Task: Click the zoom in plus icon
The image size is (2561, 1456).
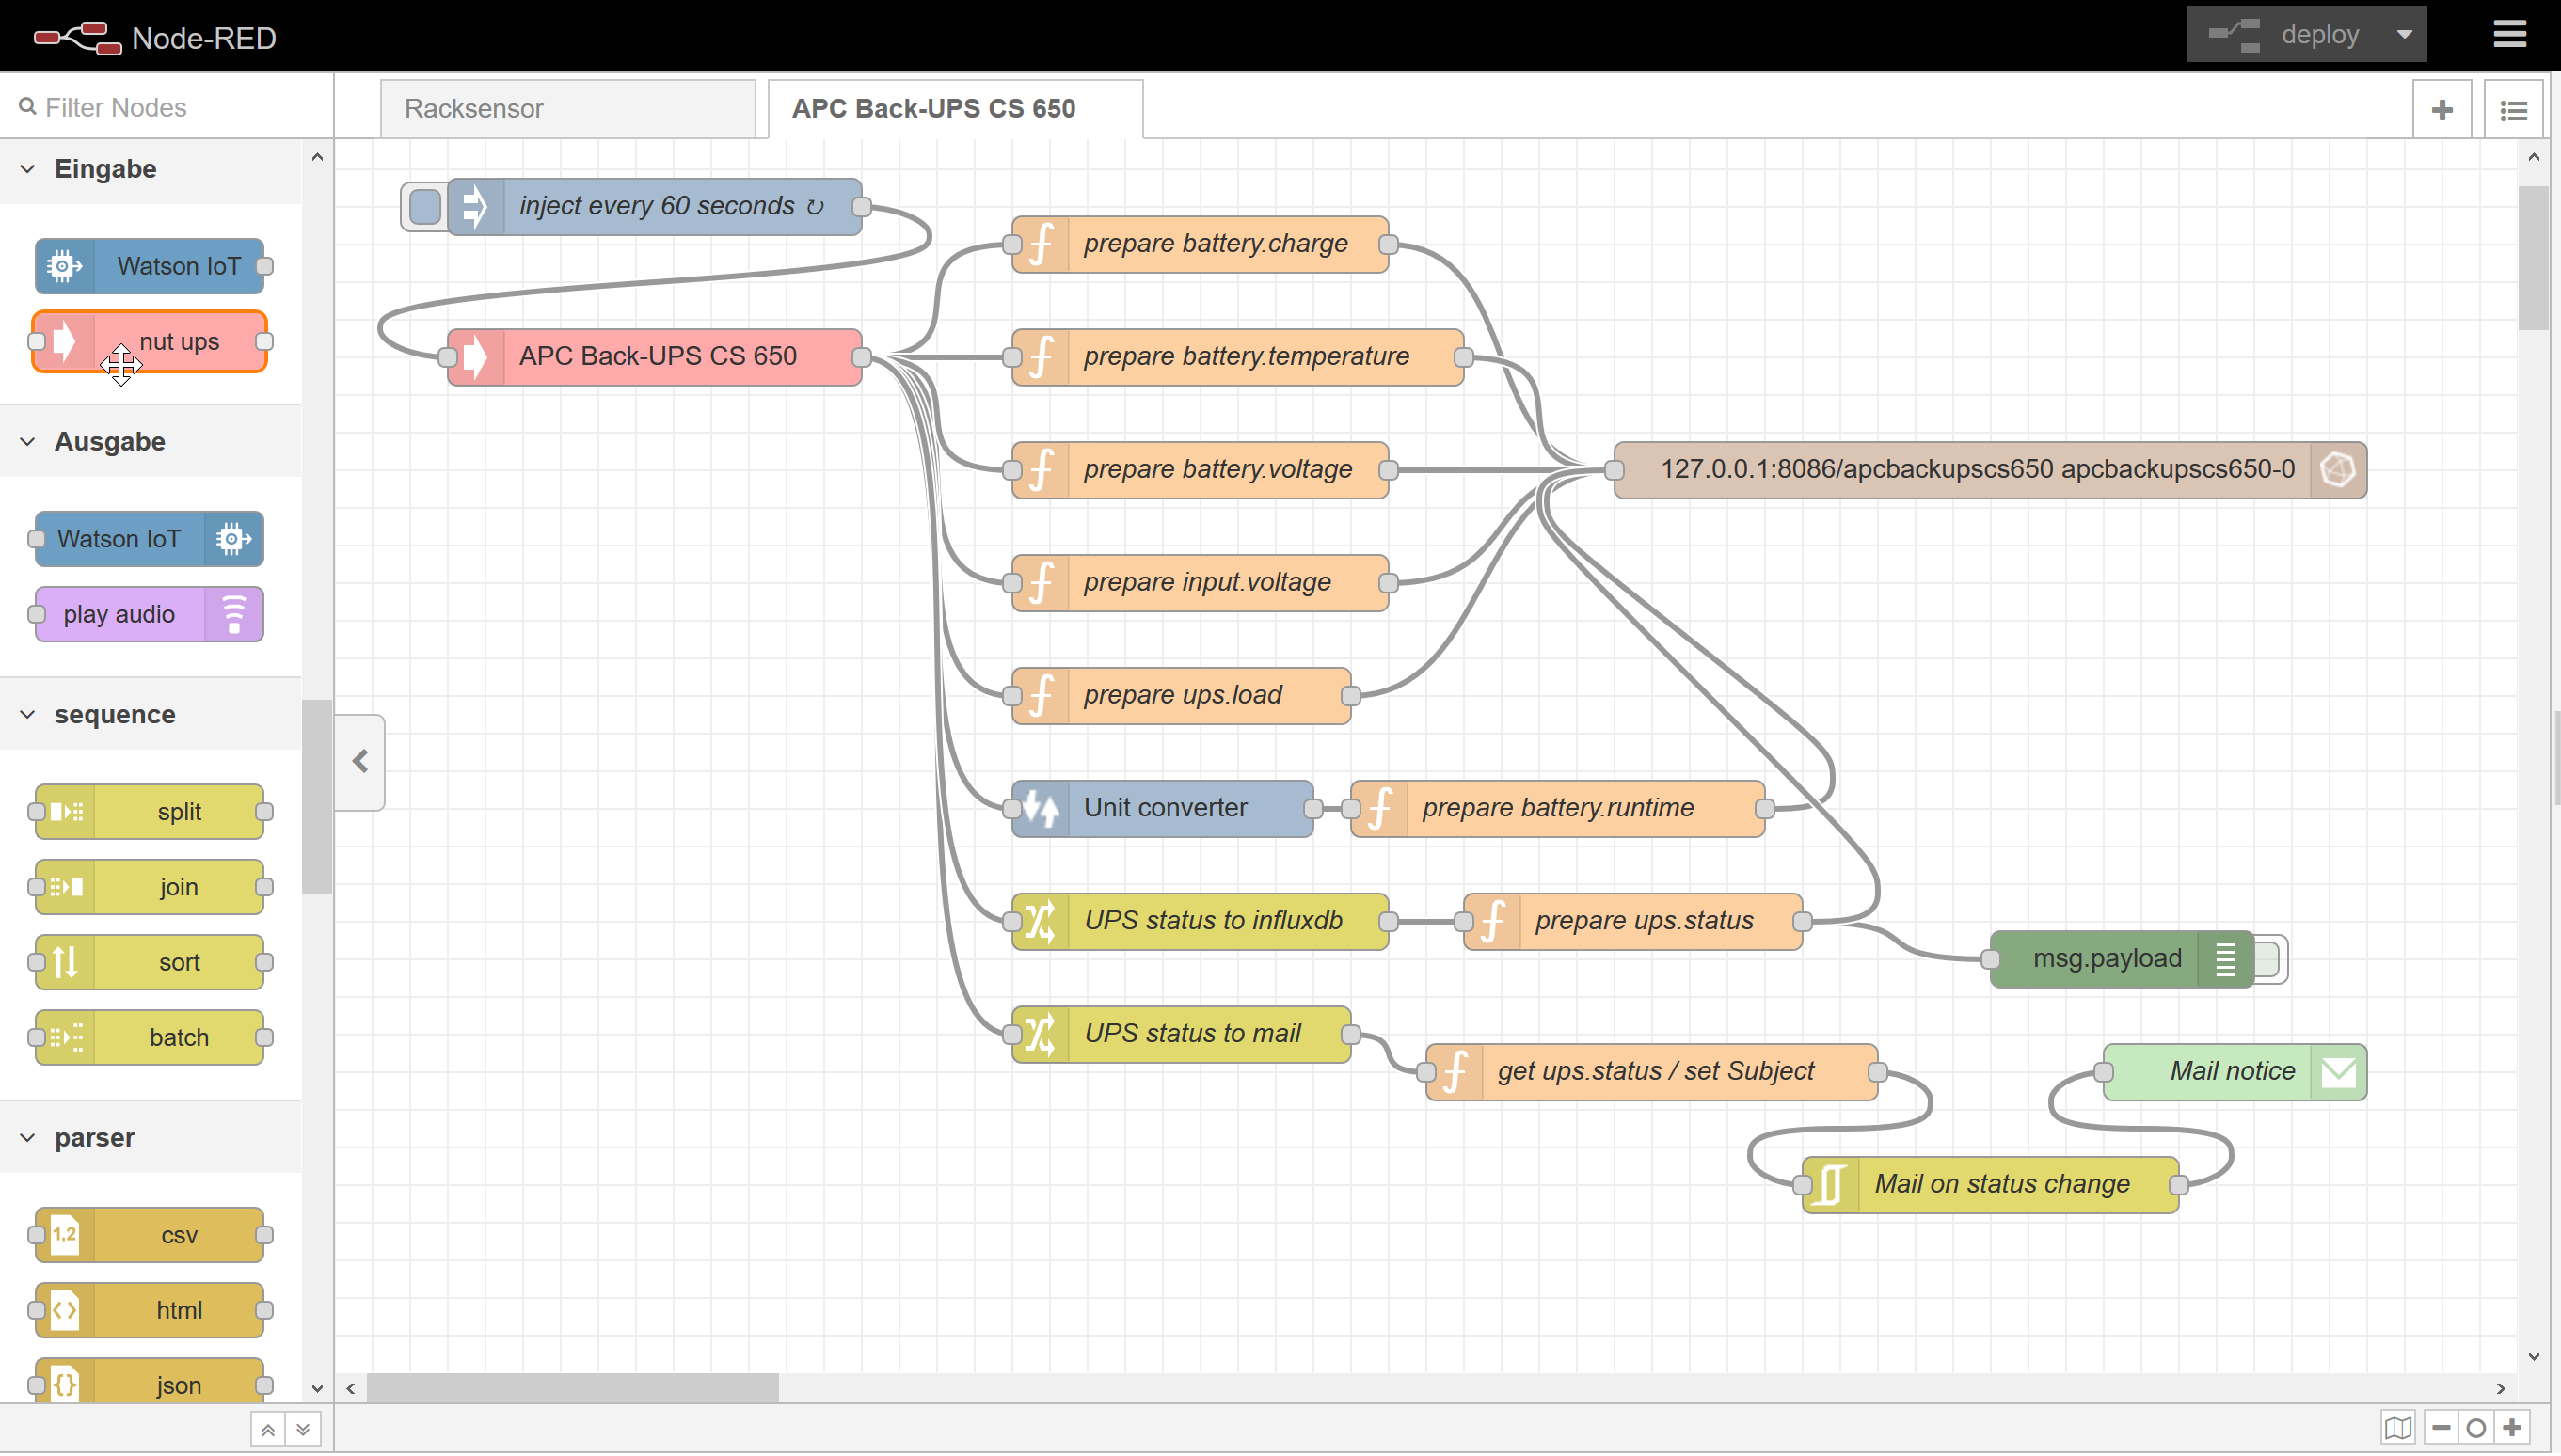Action: click(2512, 1427)
